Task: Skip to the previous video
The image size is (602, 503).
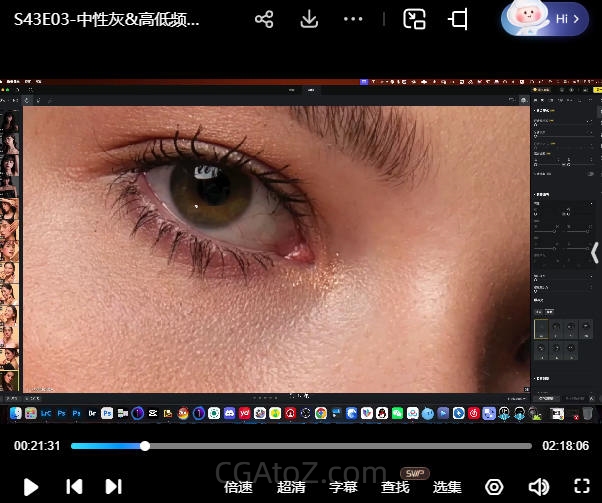Action: click(x=74, y=487)
